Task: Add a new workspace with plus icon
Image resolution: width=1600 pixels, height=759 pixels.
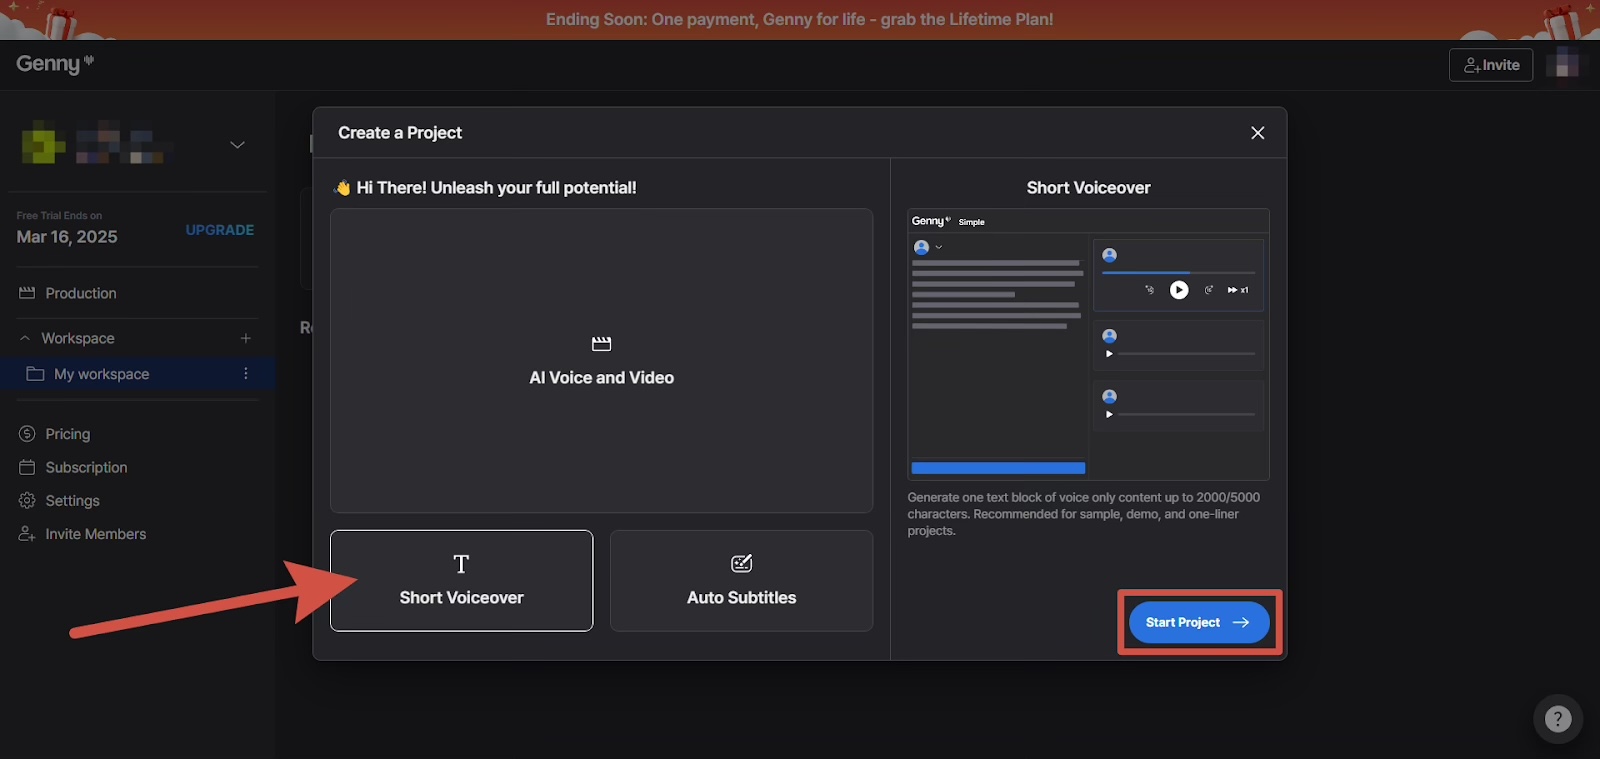Action: [x=246, y=338]
